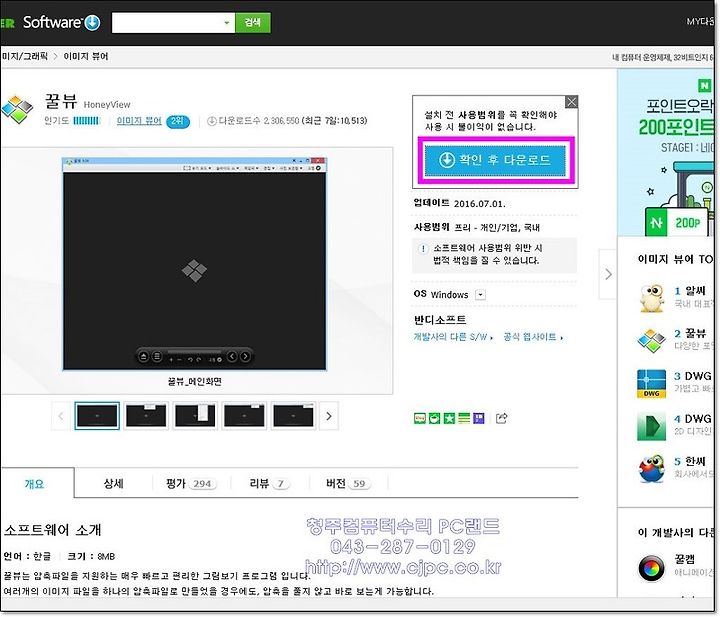Open 꿀뷰 icon in top list
720x617 pixels.
[x=652, y=341]
